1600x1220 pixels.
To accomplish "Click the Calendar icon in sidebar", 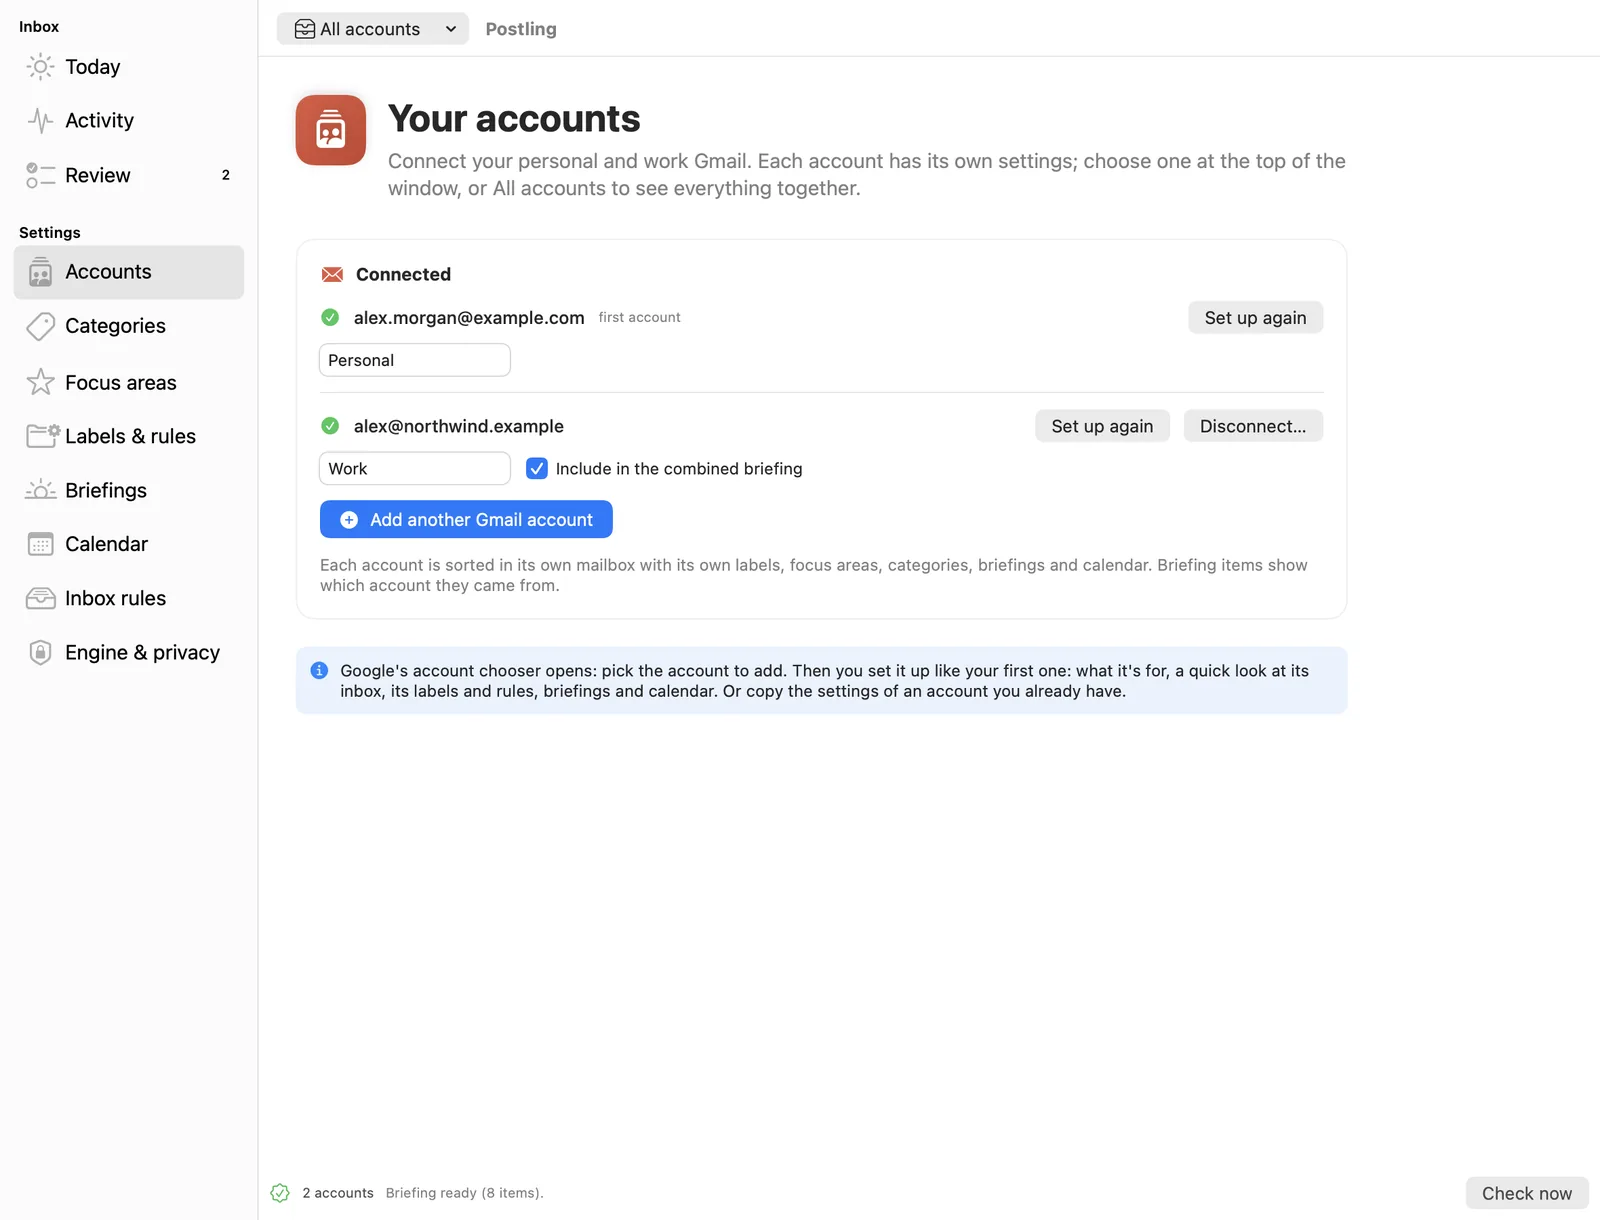I will 40,544.
